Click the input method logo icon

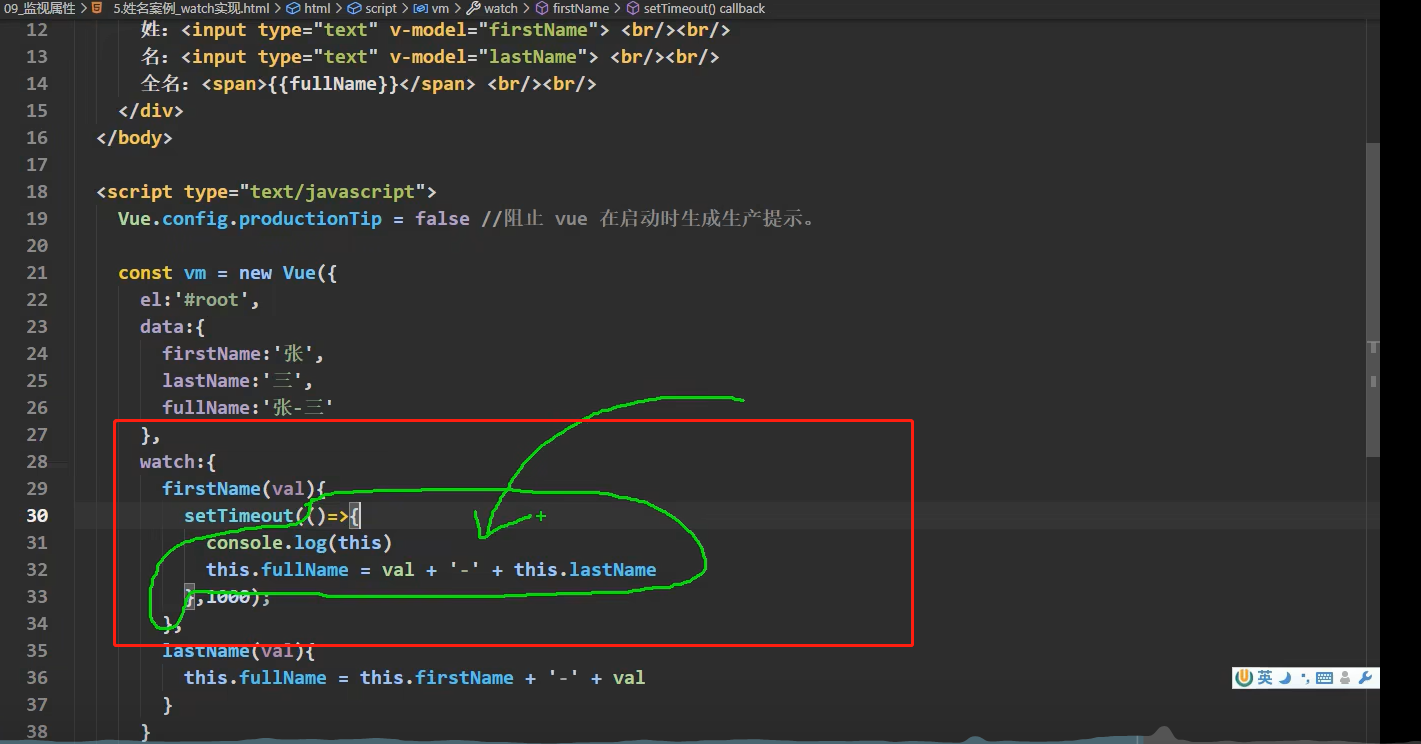(x=1244, y=678)
